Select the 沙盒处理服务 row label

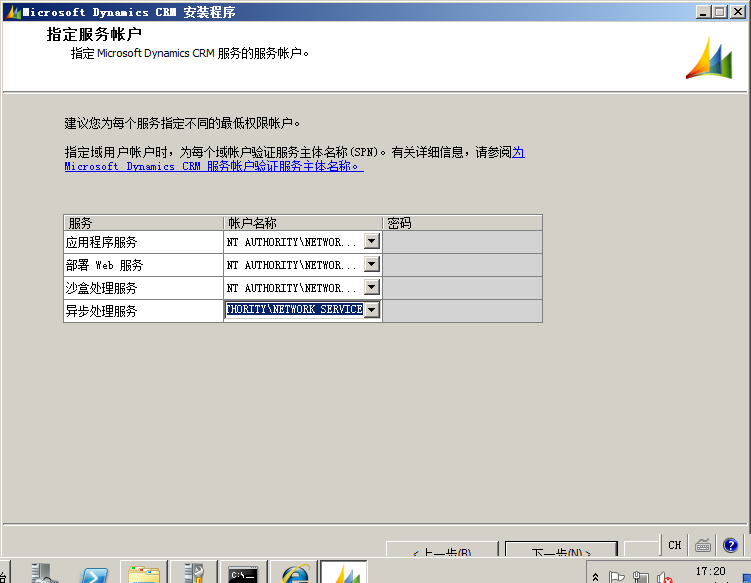pyautogui.click(x=102, y=288)
